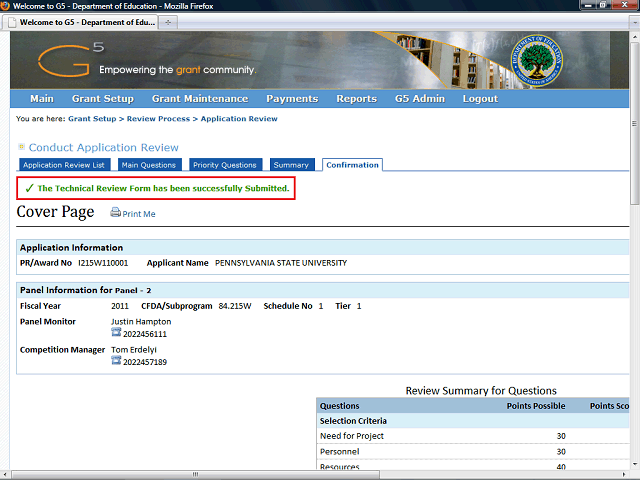Open a new browser tab with plus button

167,21
